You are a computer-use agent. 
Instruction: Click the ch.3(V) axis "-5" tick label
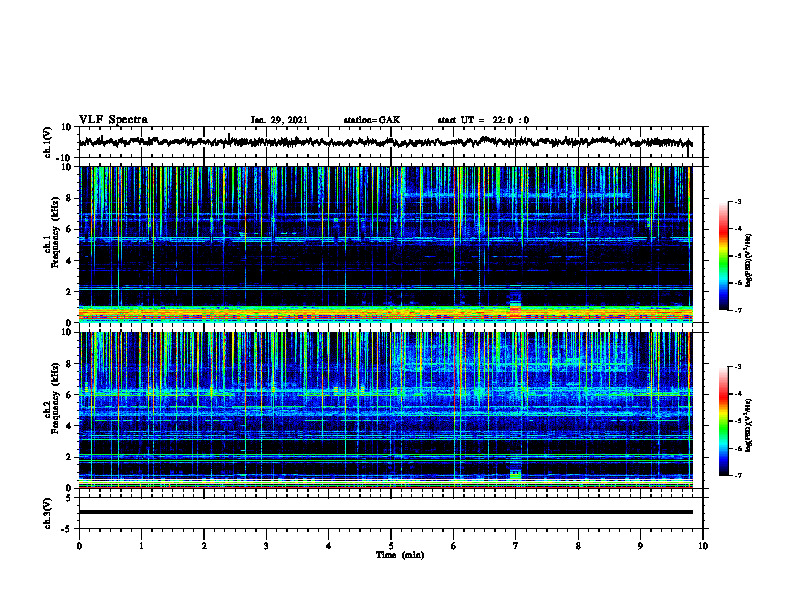click(x=67, y=529)
